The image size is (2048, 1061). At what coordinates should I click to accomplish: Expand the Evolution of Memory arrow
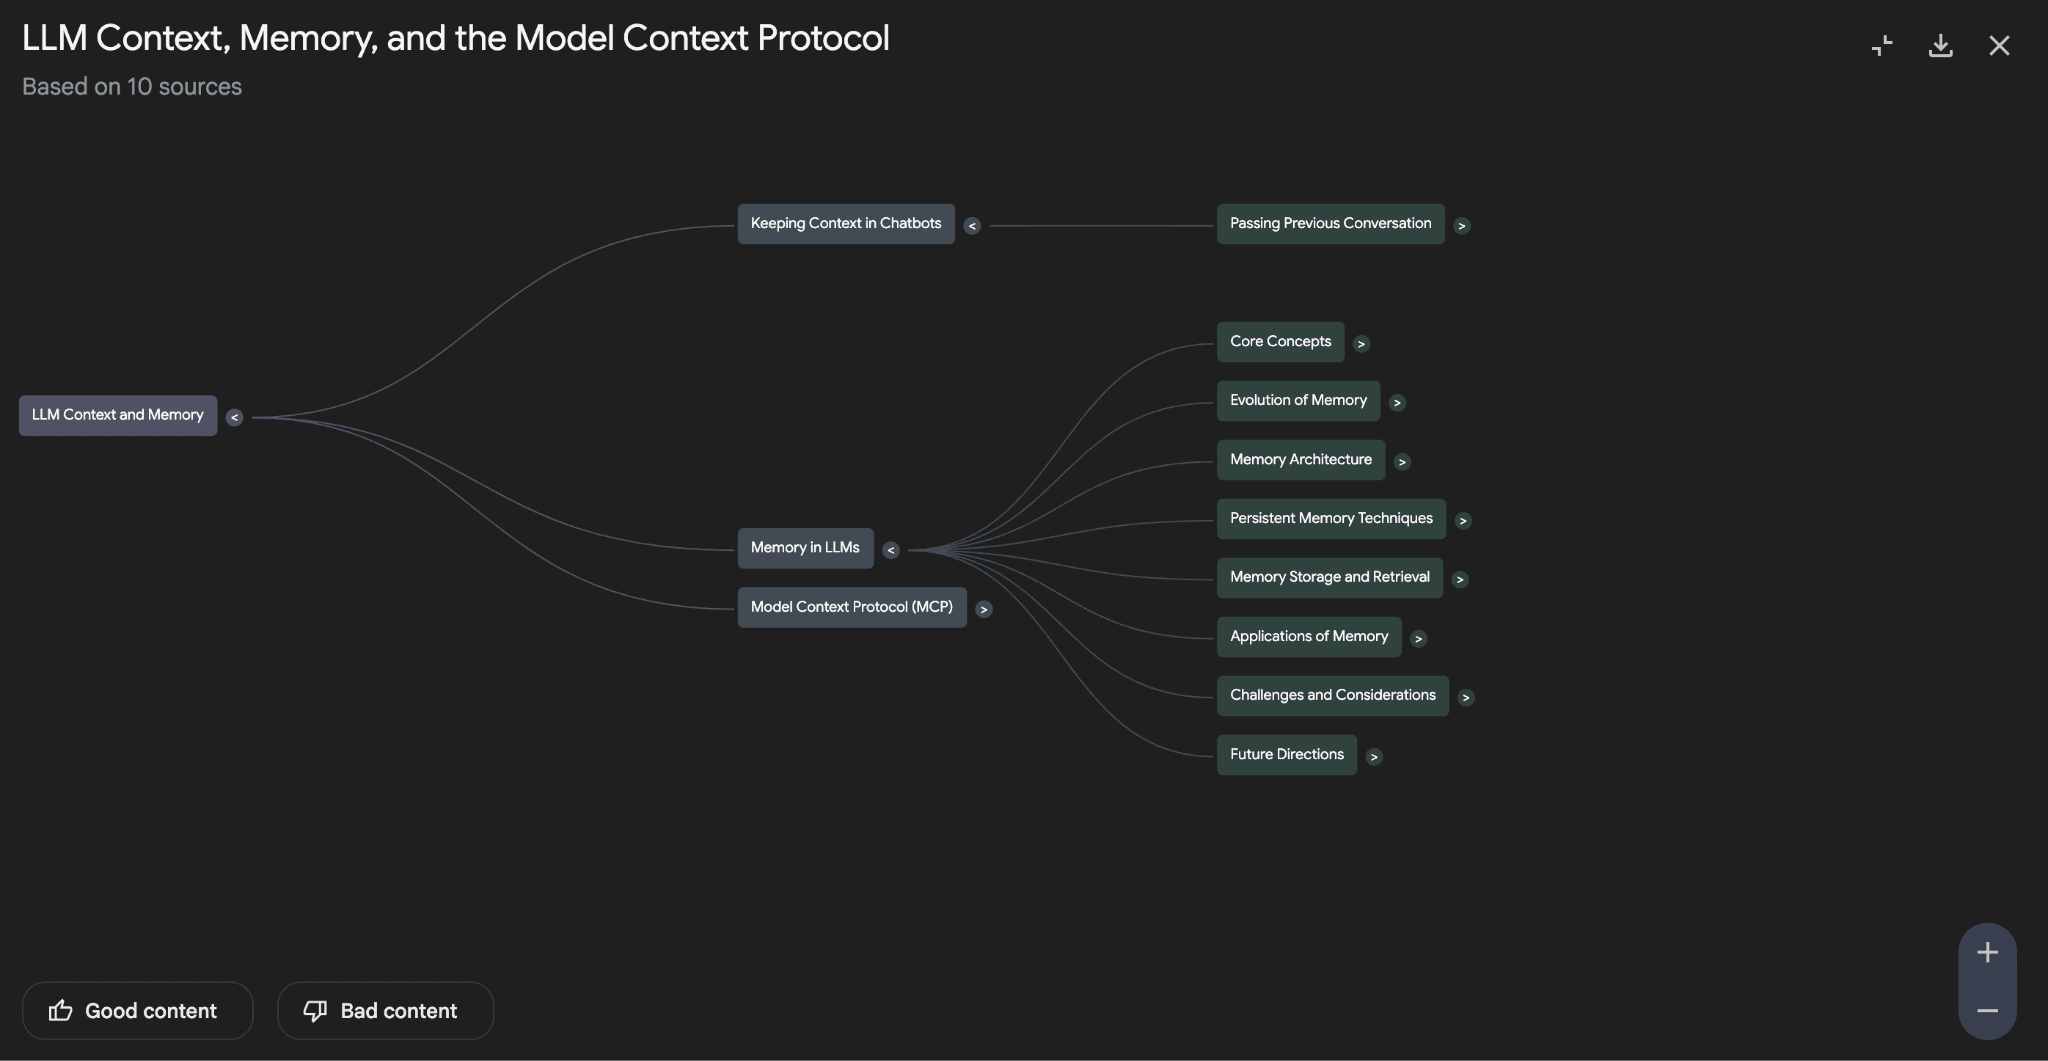click(1397, 403)
